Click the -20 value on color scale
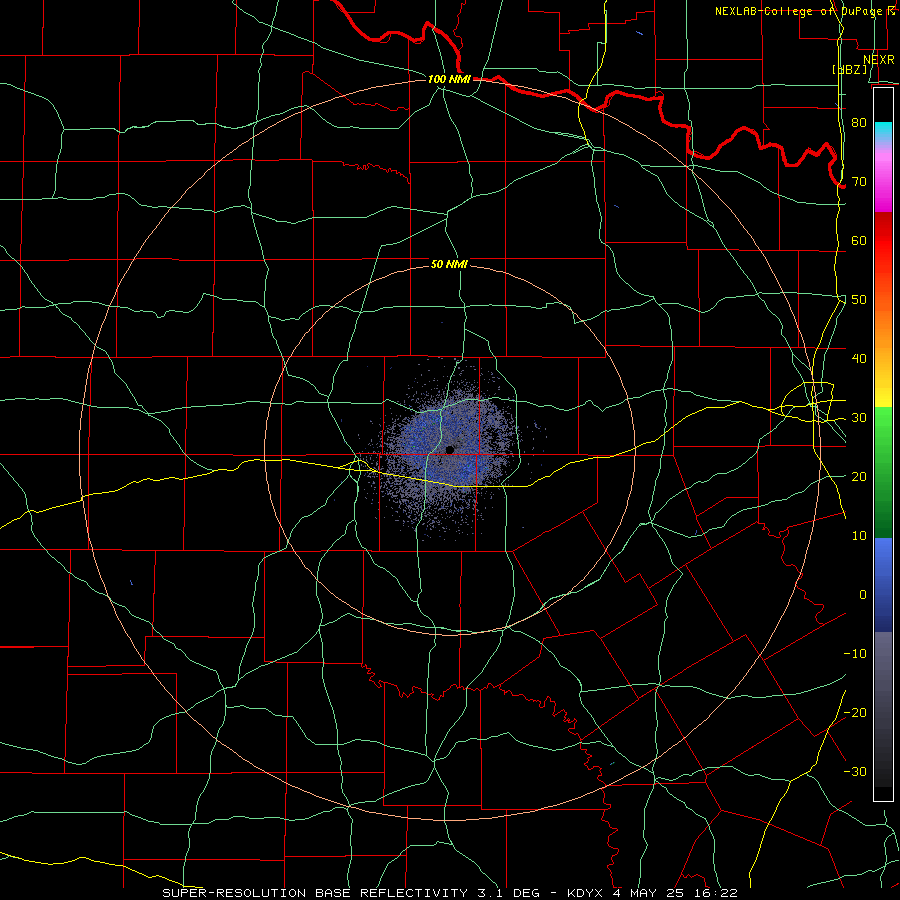Viewport: 900px width, 900px height. (855, 712)
